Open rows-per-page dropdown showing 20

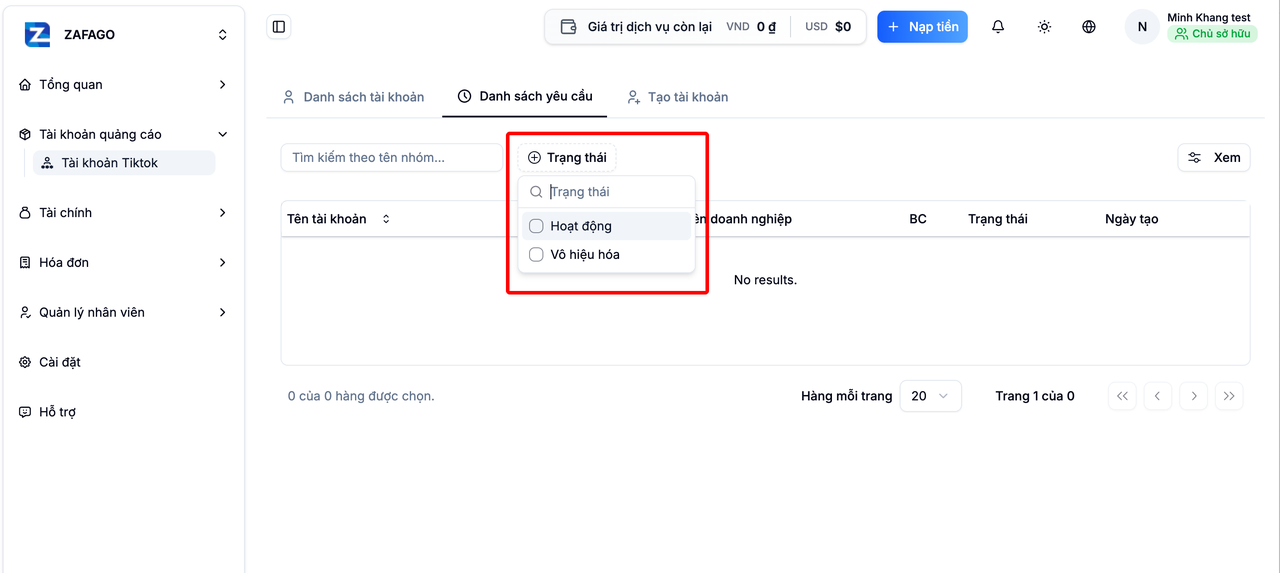[930, 396]
